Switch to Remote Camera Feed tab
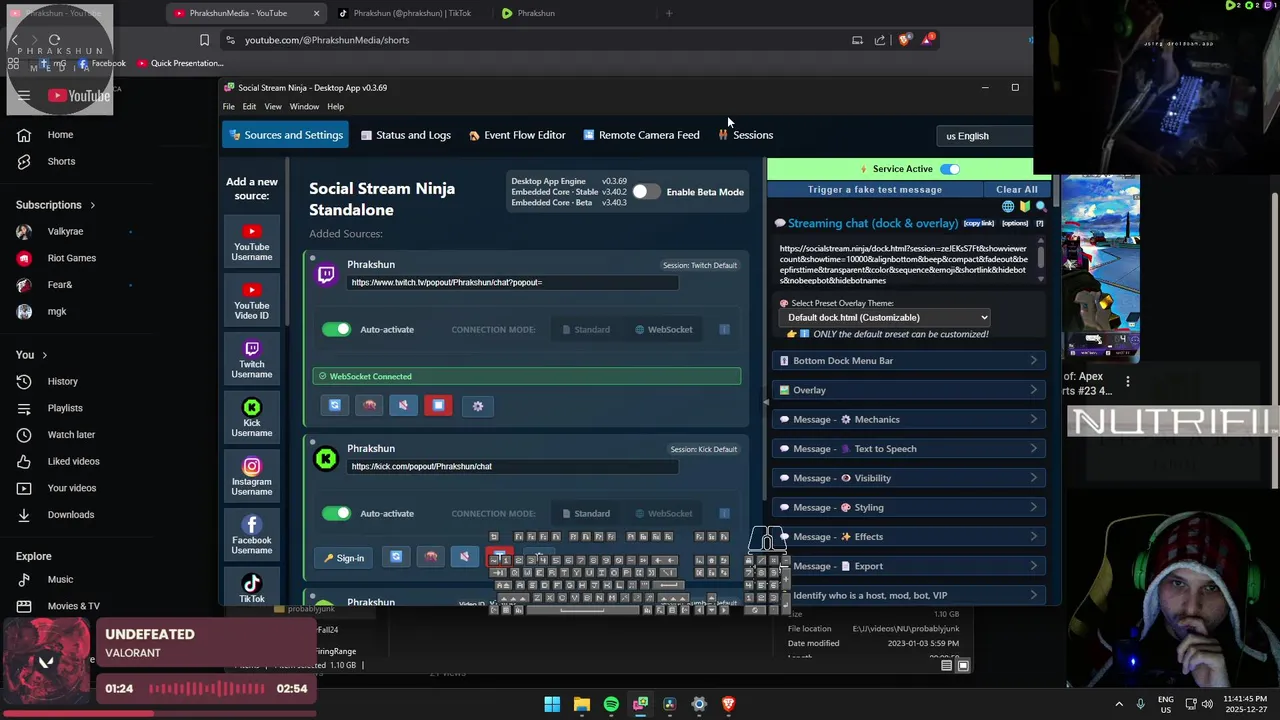This screenshot has width=1280, height=720. pyautogui.click(x=641, y=135)
